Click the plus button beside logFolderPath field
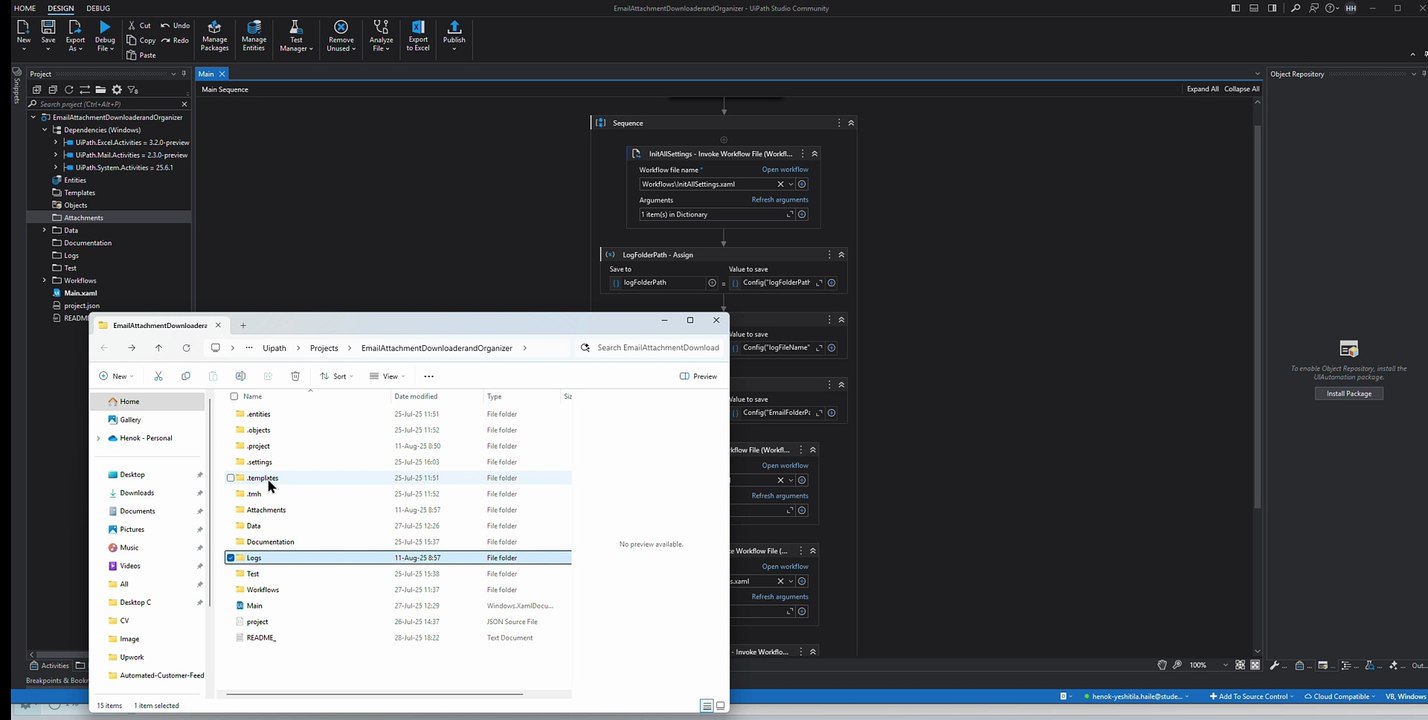This screenshot has height=720, width=1428. pos(712,283)
